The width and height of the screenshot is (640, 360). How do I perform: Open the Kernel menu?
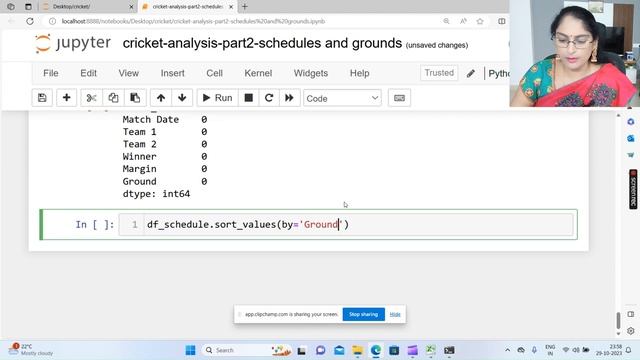click(x=258, y=73)
